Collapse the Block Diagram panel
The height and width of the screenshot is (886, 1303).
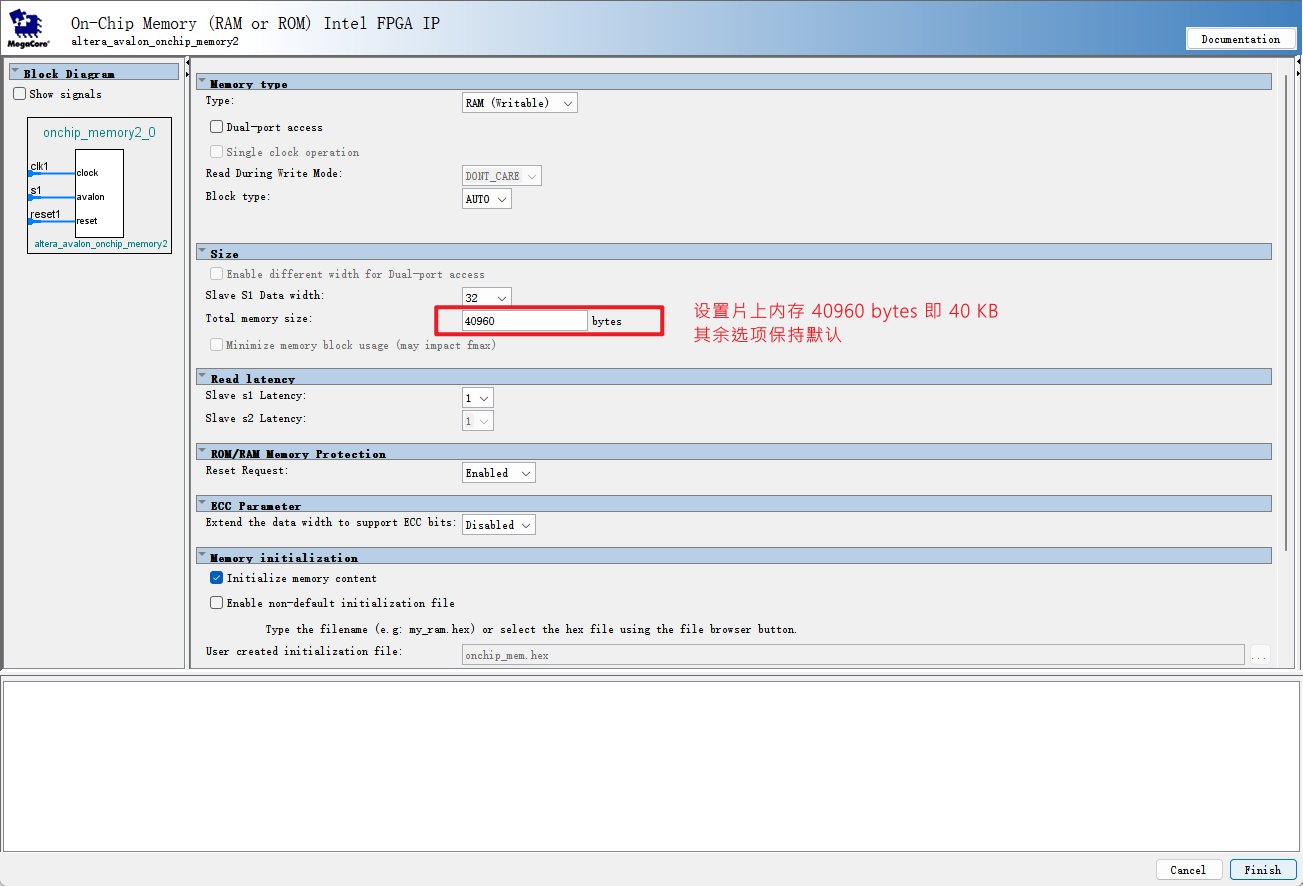click(15, 72)
